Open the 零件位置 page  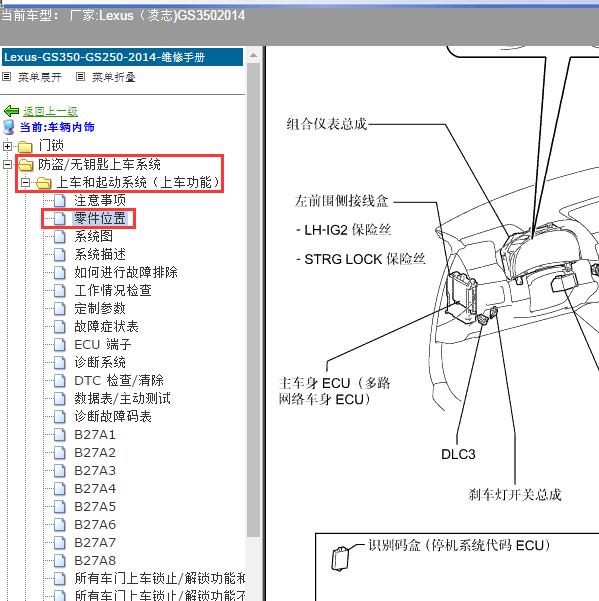(x=100, y=218)
